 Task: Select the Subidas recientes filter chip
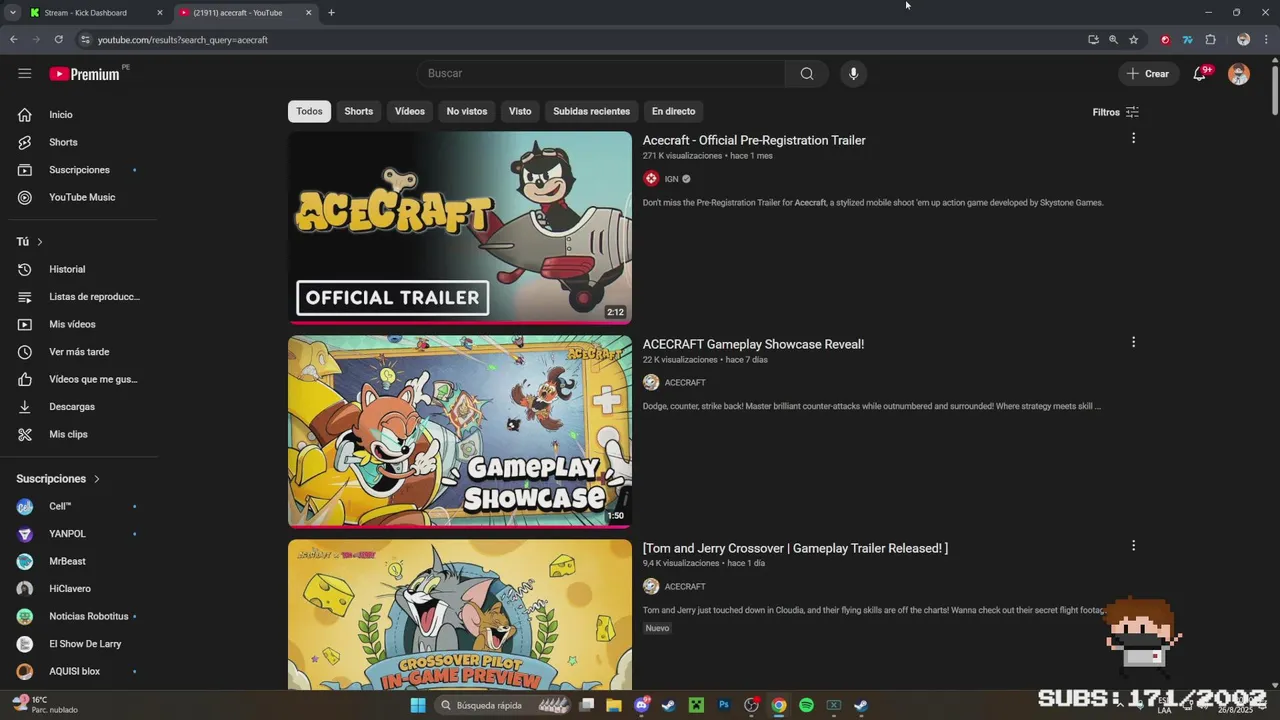point(591,111)
